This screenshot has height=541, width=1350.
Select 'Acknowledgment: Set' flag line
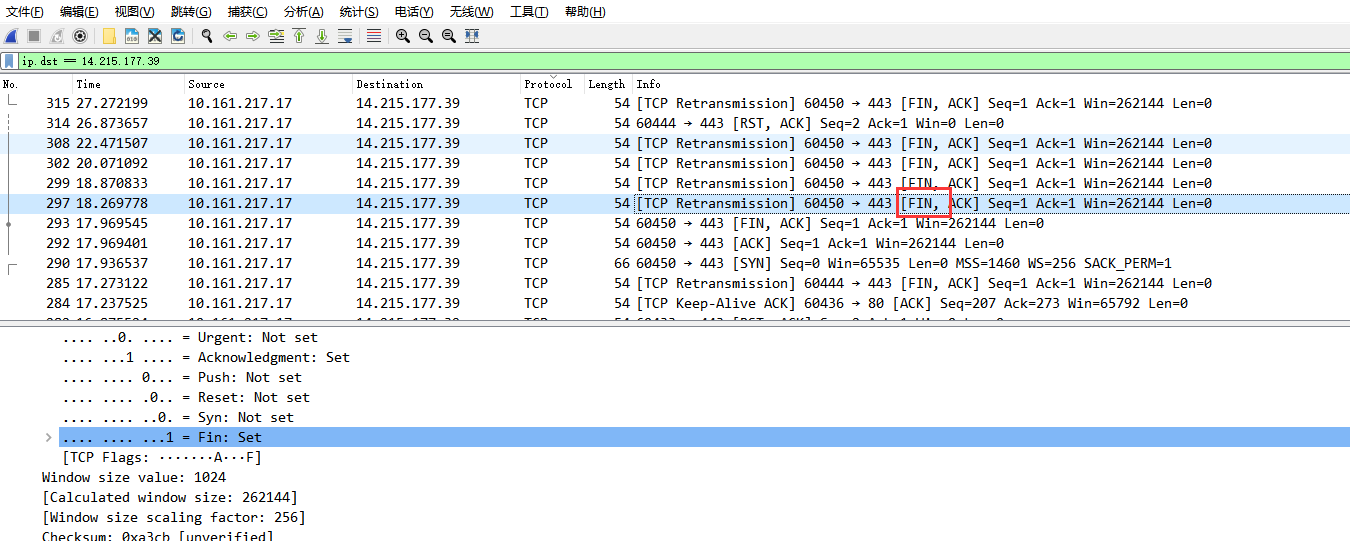tap(206, 357)
